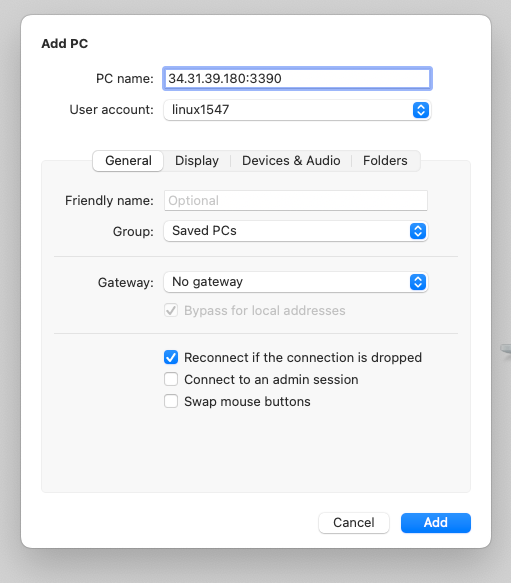
Task: Click the Gateway popup arrows icon
Action: (418, 282)
